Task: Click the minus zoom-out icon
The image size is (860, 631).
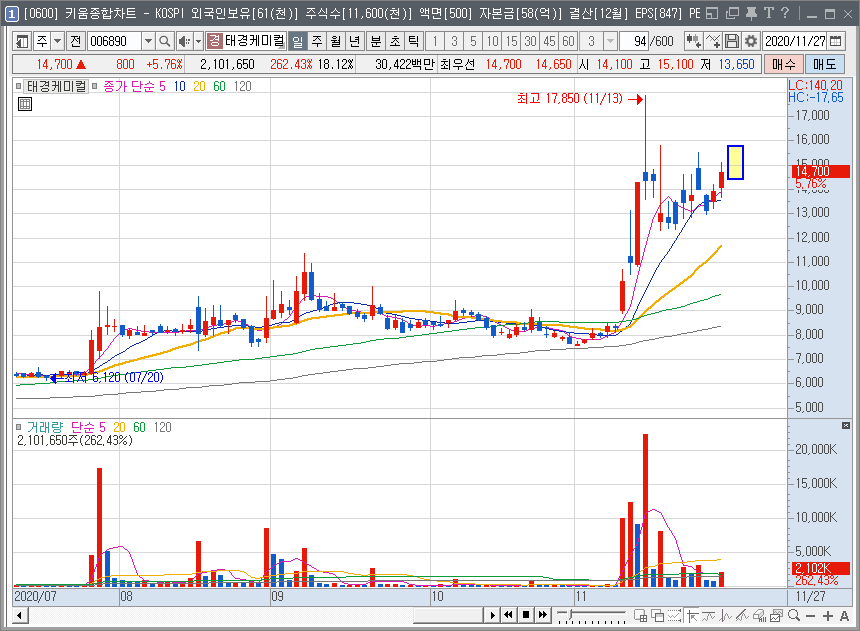Action: (811, 616)
